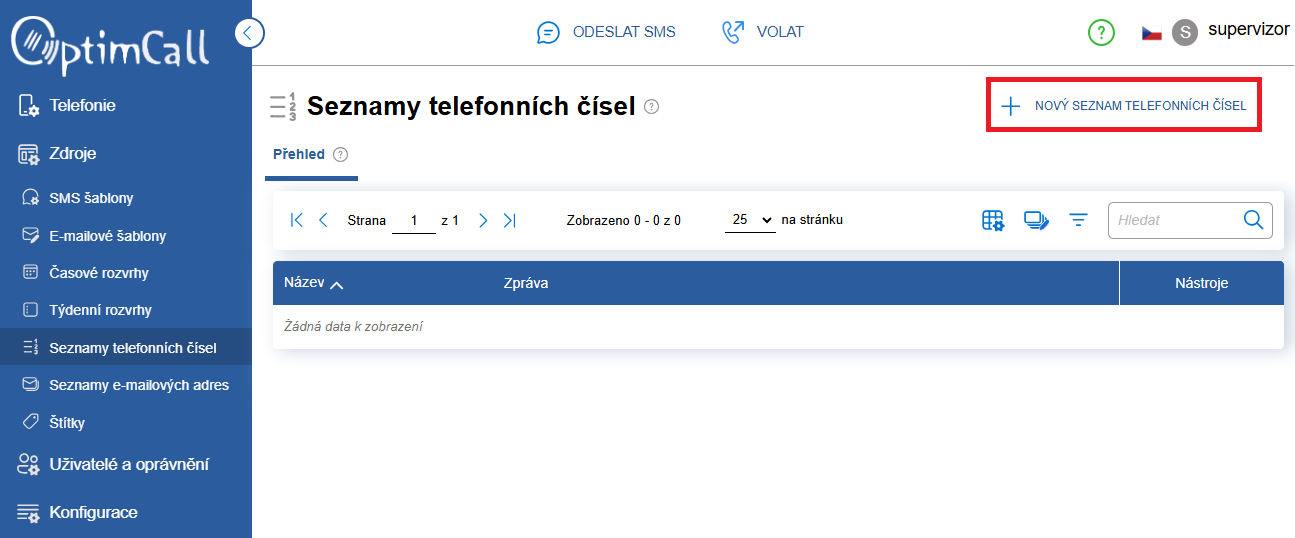The width and height of the screenshot is (1295, 538).
Task: Go to the first page arrow
Action: 296,220
